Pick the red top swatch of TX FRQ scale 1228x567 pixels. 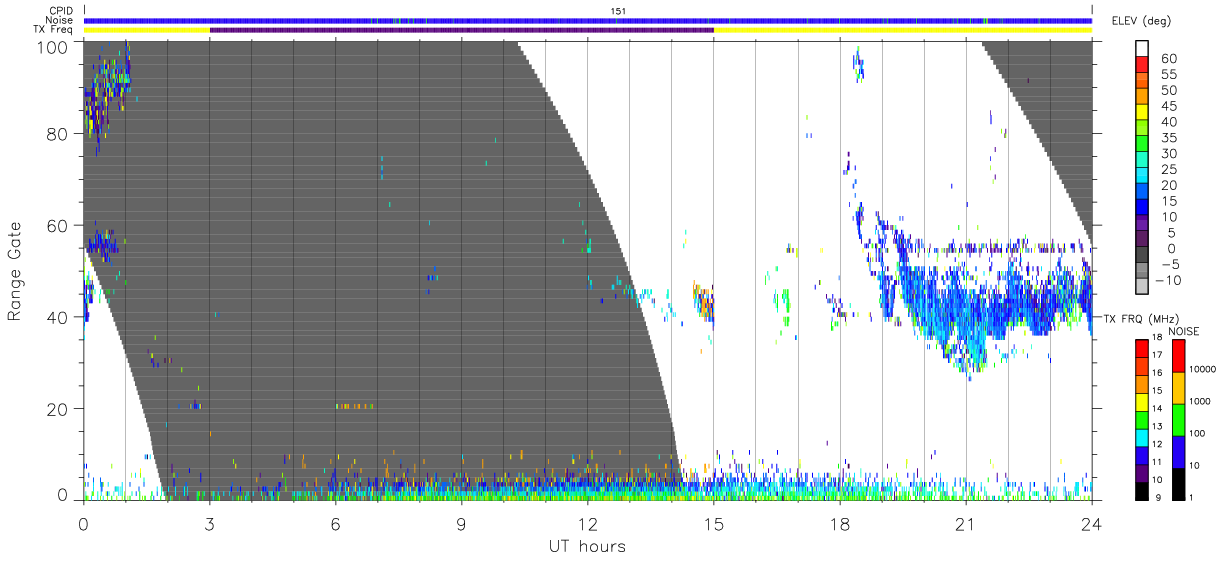point(1141,348)
